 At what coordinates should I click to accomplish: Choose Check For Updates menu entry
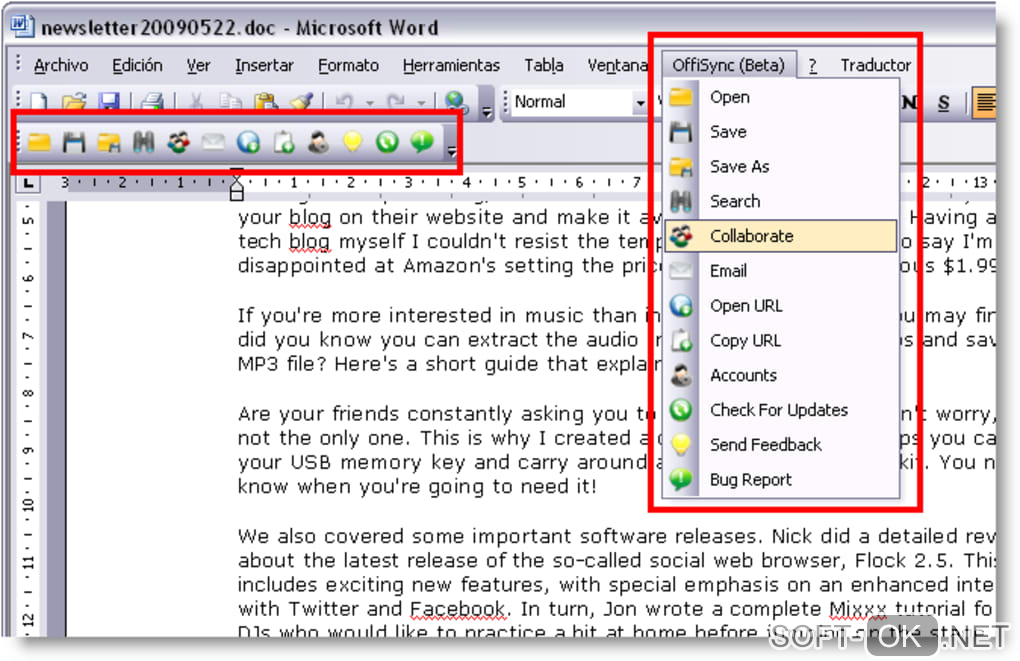tap(781, 410)
